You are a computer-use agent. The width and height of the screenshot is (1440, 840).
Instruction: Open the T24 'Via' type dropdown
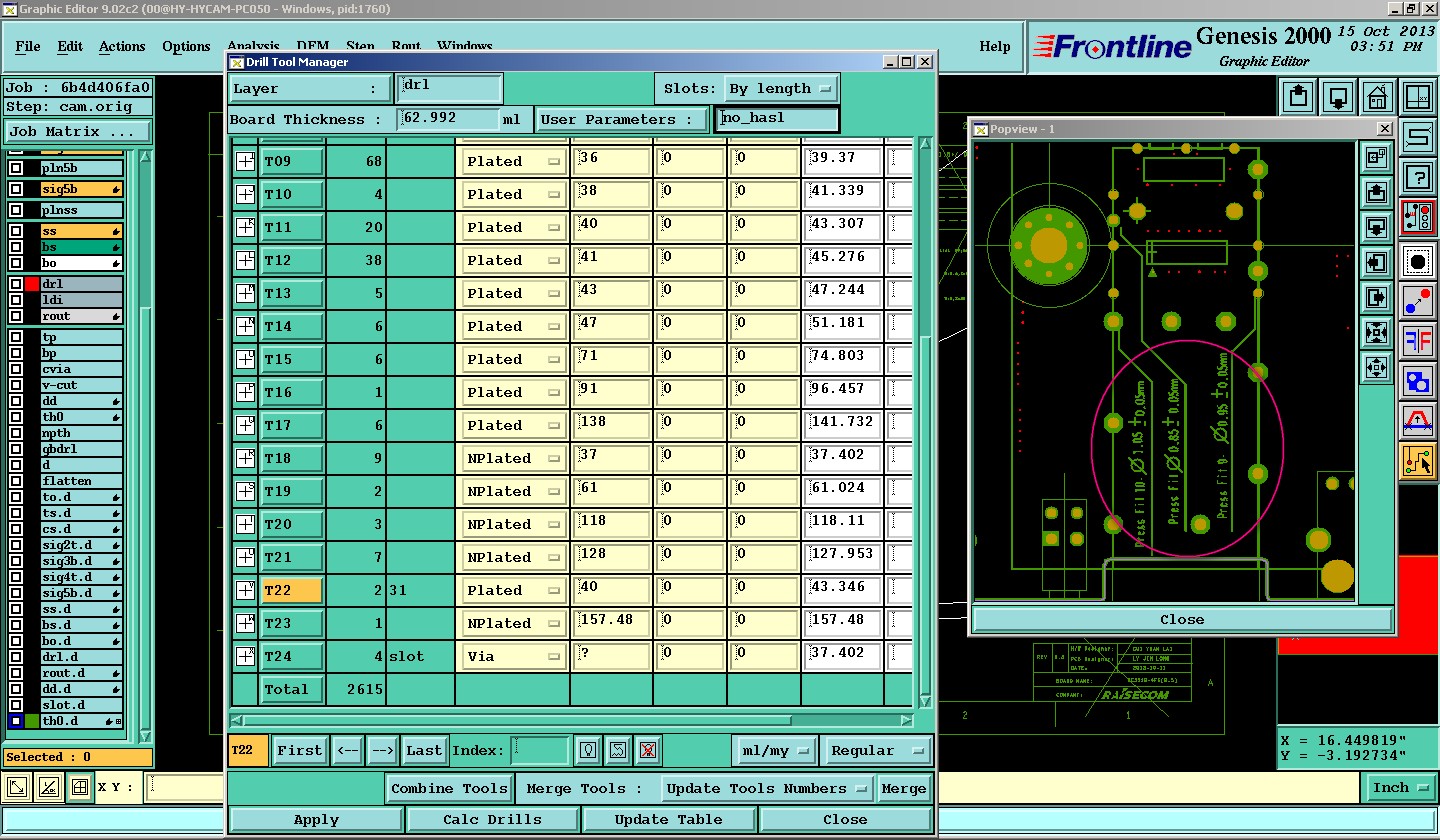(513, 657)
